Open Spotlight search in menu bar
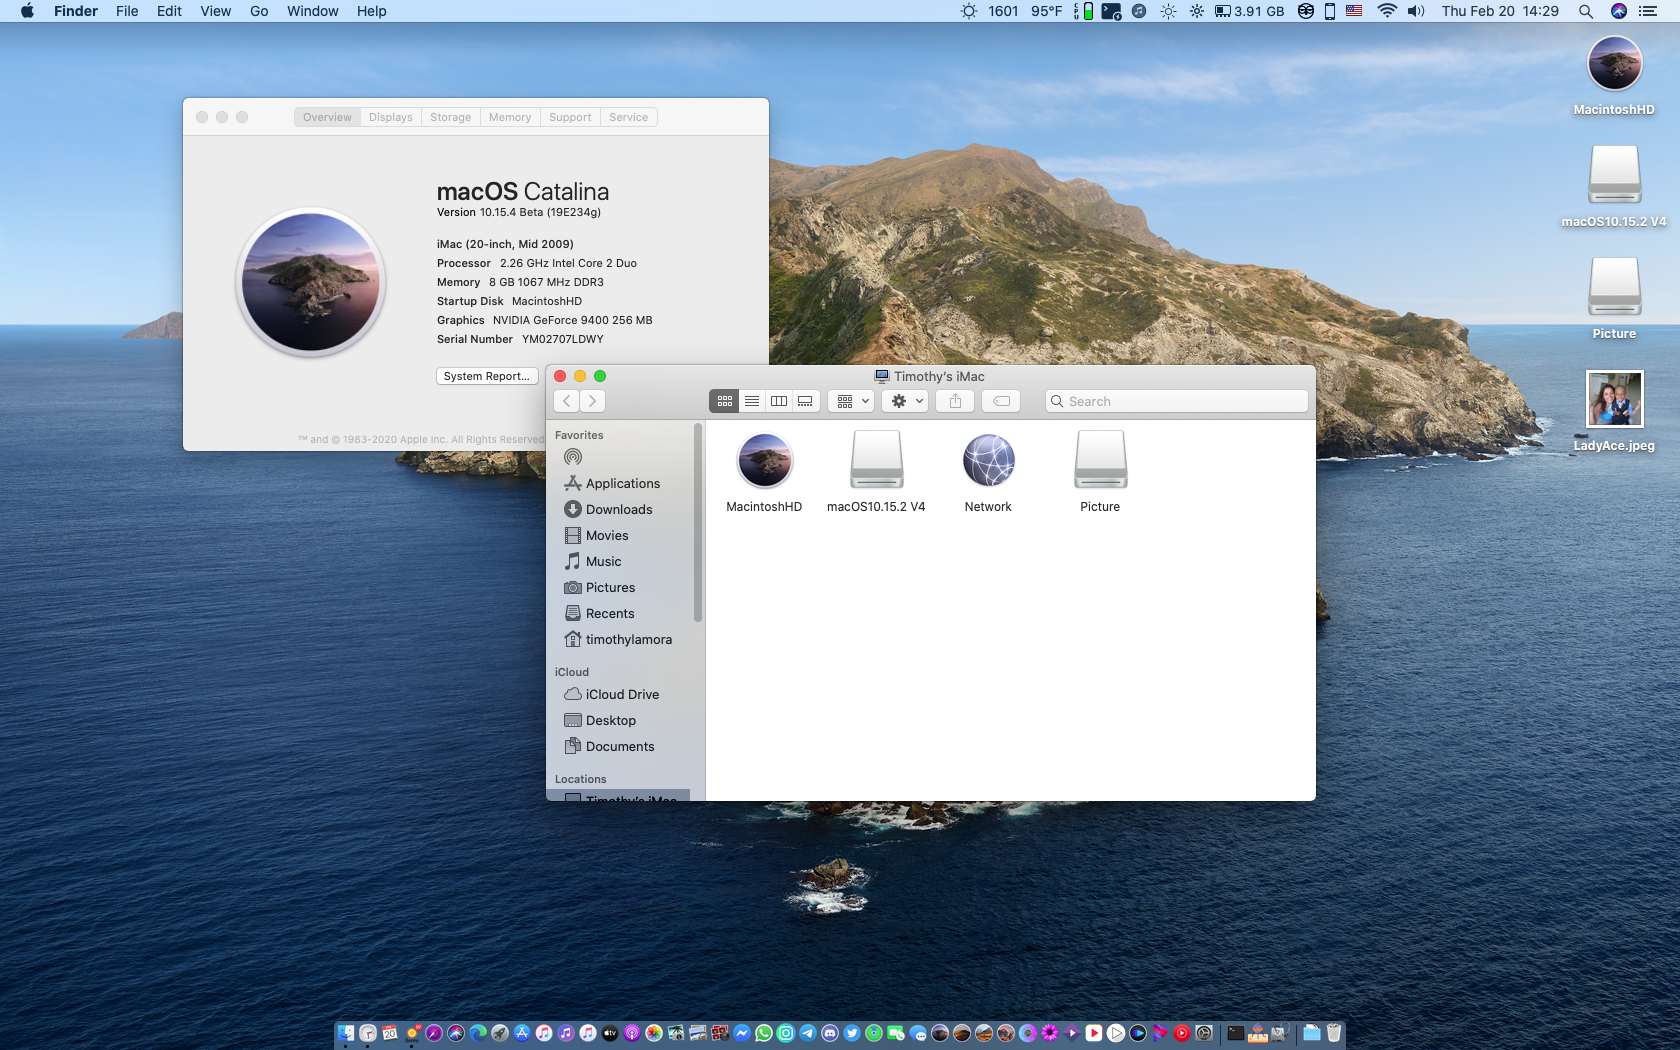The image size is (1680, 1050). (1585, 11)
